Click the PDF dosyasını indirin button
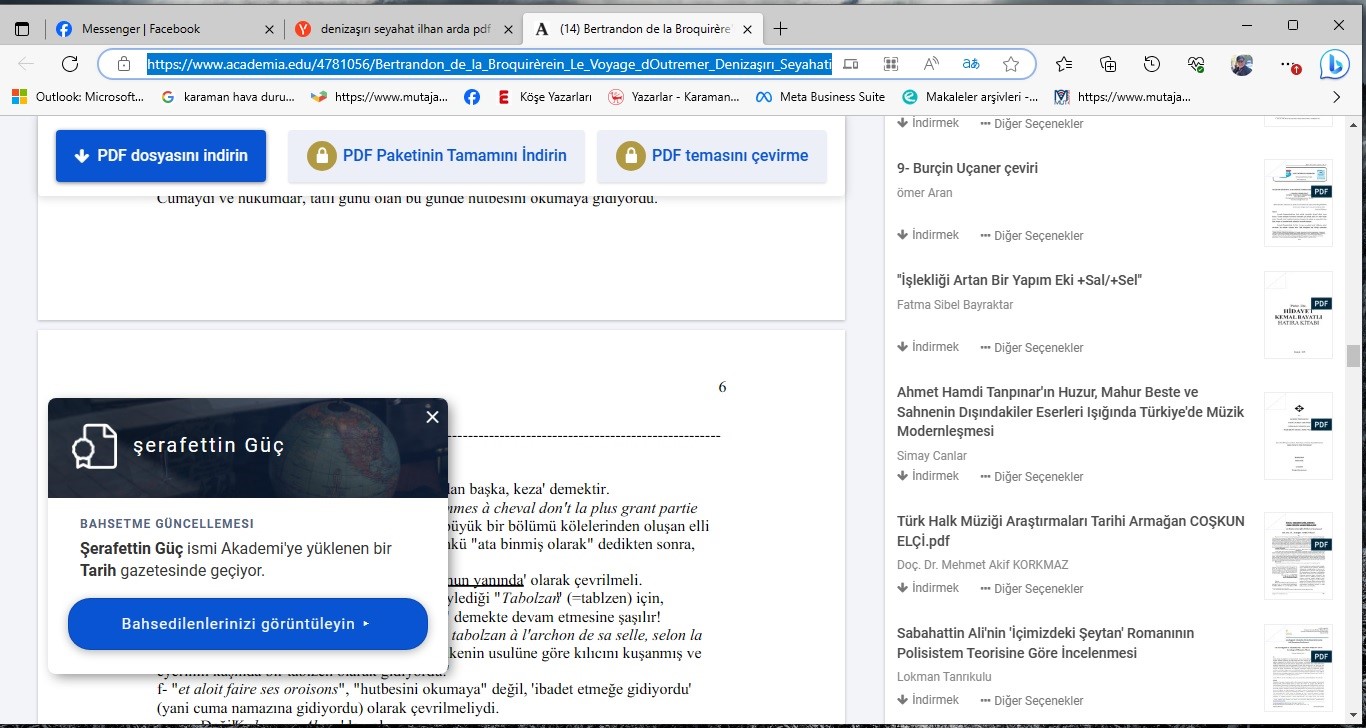 [161, 156]
